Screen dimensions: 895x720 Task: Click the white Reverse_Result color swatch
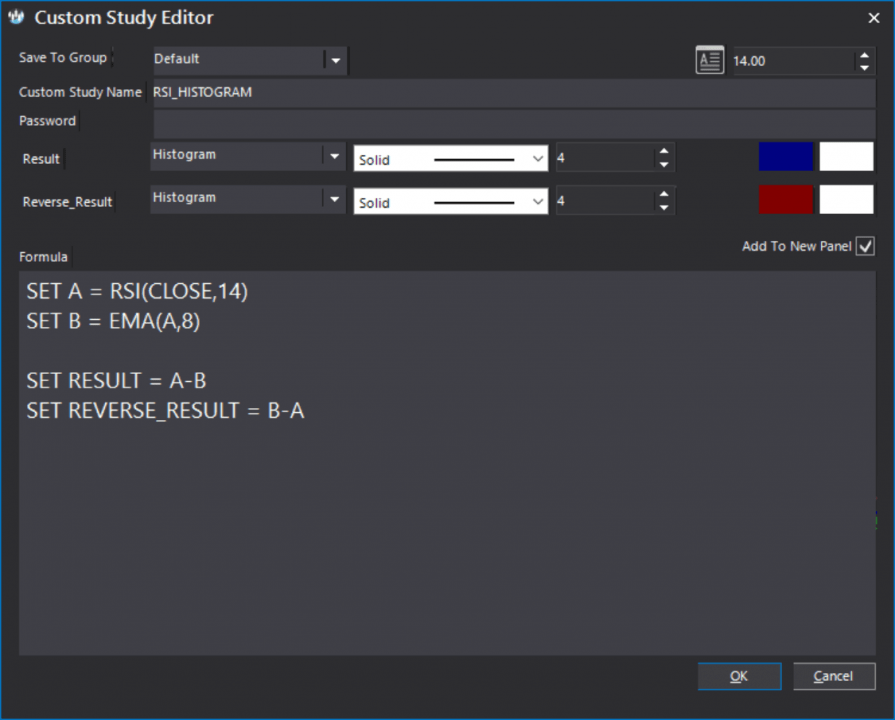click(846, 199)
